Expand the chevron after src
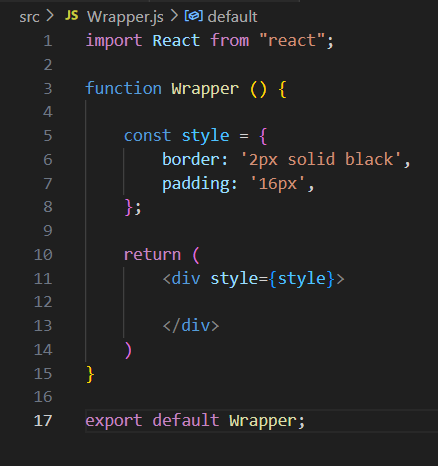Image resolution: width=438 pixels, height=466 pixels. (x=50, y=16)
